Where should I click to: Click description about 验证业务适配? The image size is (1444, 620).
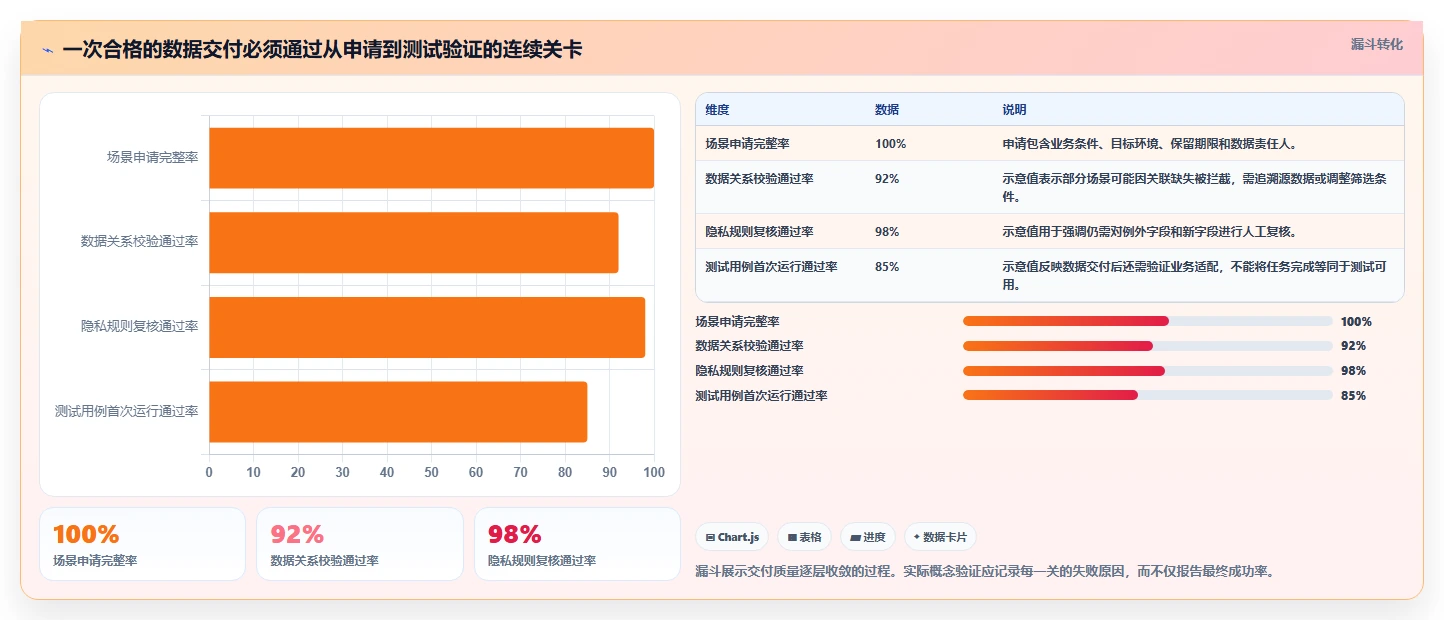pyautogui.click(x=1195, y=275)
